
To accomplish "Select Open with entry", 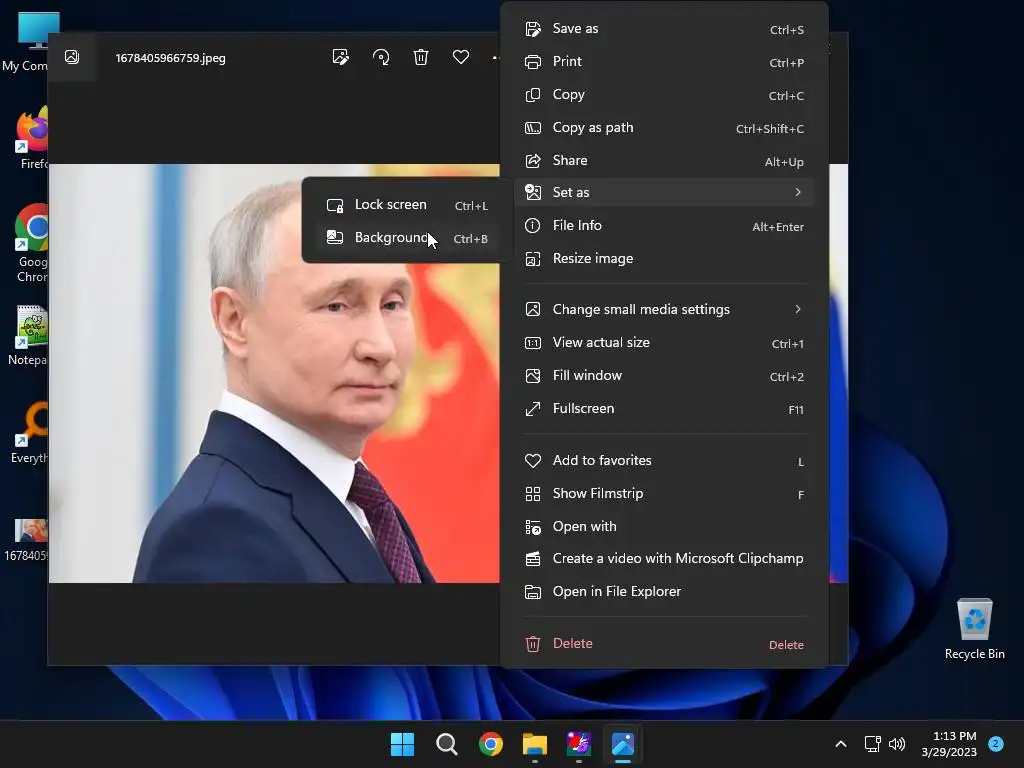I will point(664,526).
